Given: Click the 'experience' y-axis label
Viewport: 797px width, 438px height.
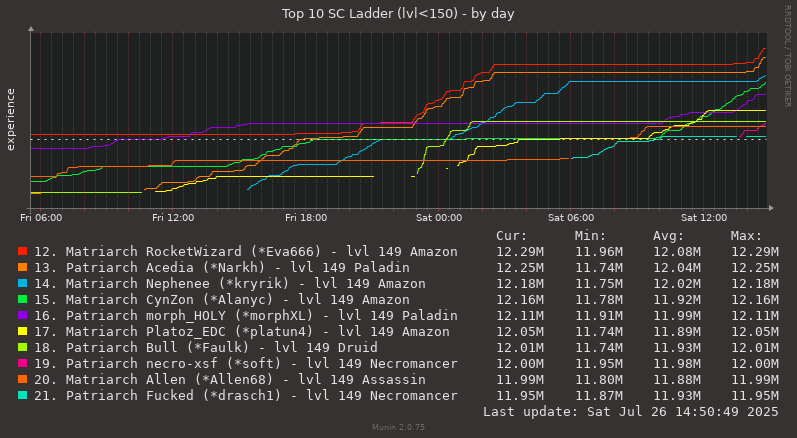Looking at the screenshot, I should (10, 119).
